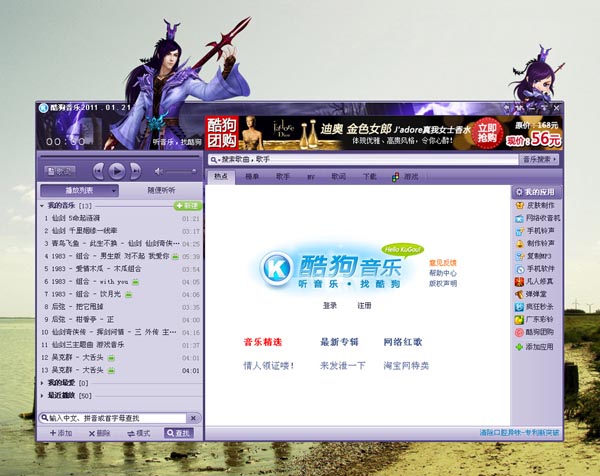
Task: Click 添加应用 add application
Action: point(535,347)
